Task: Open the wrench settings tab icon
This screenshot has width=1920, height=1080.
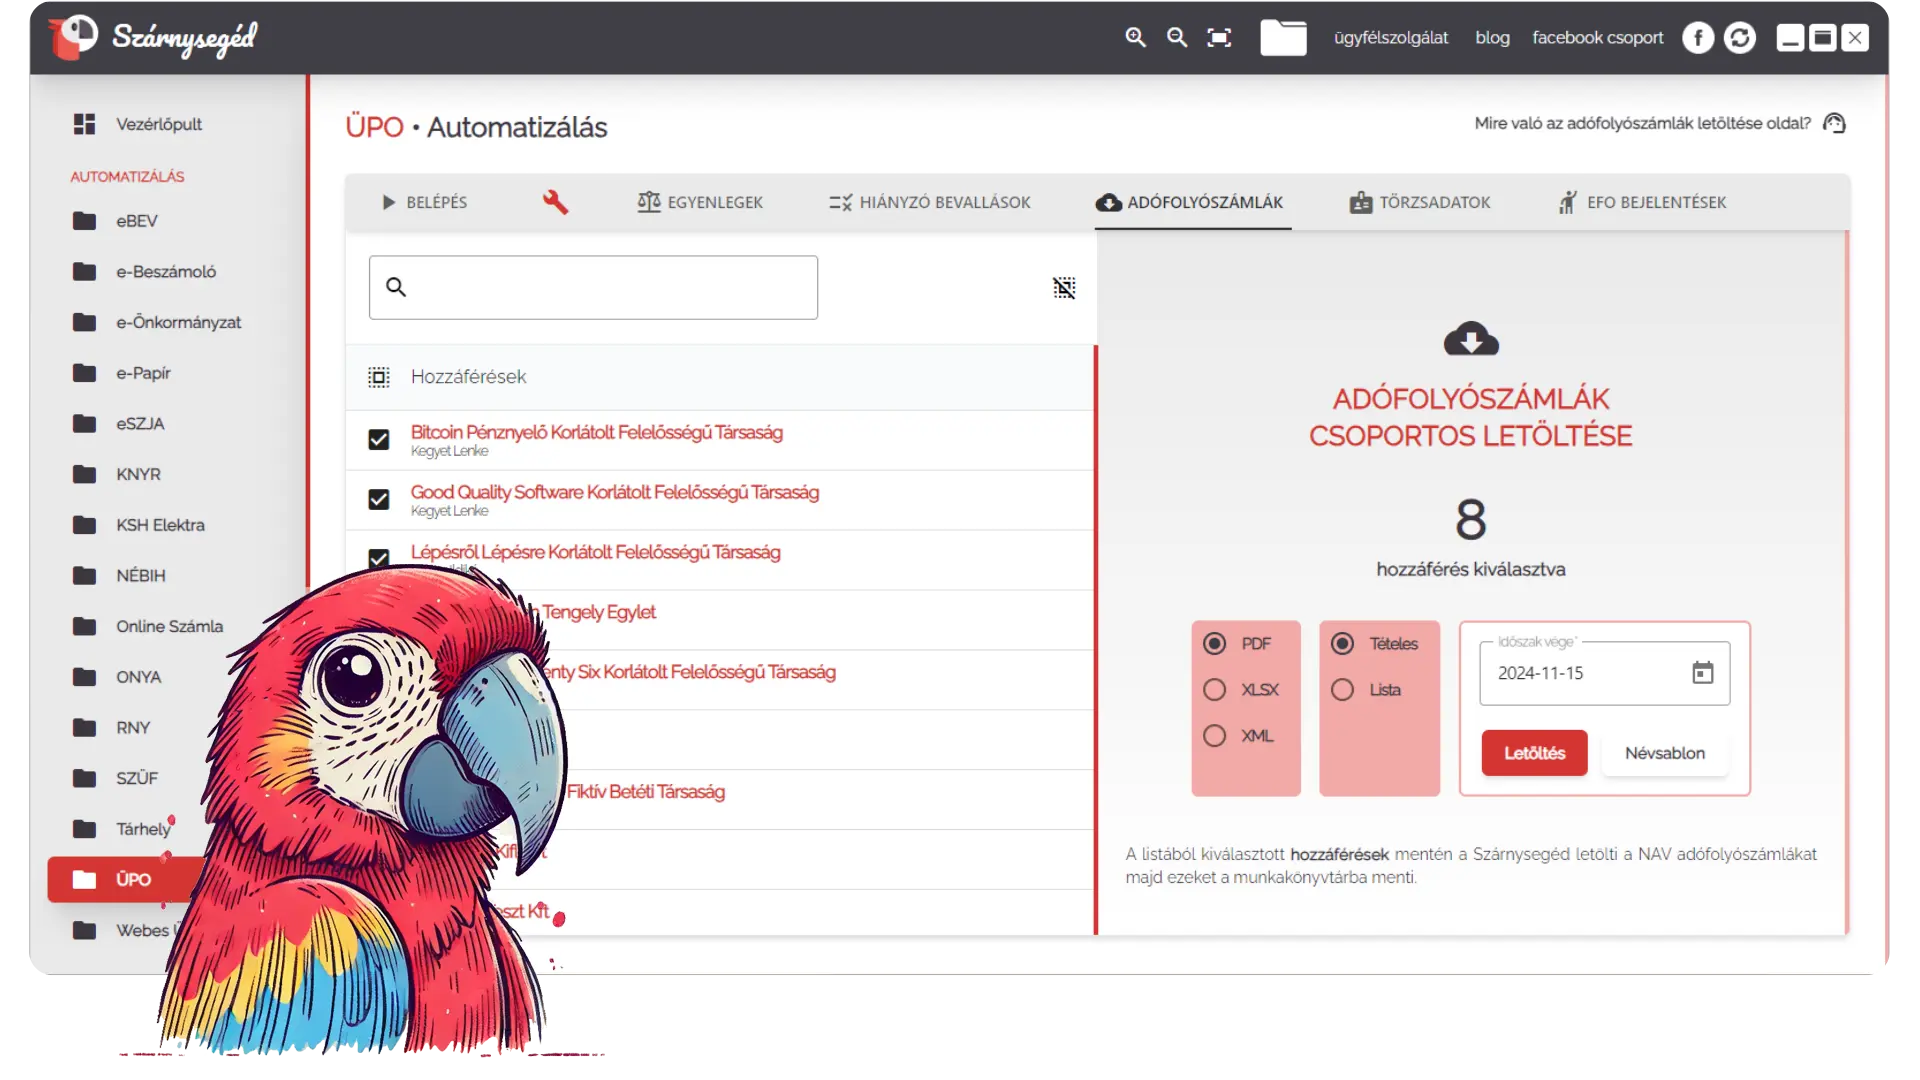Action: coord(555,202)
